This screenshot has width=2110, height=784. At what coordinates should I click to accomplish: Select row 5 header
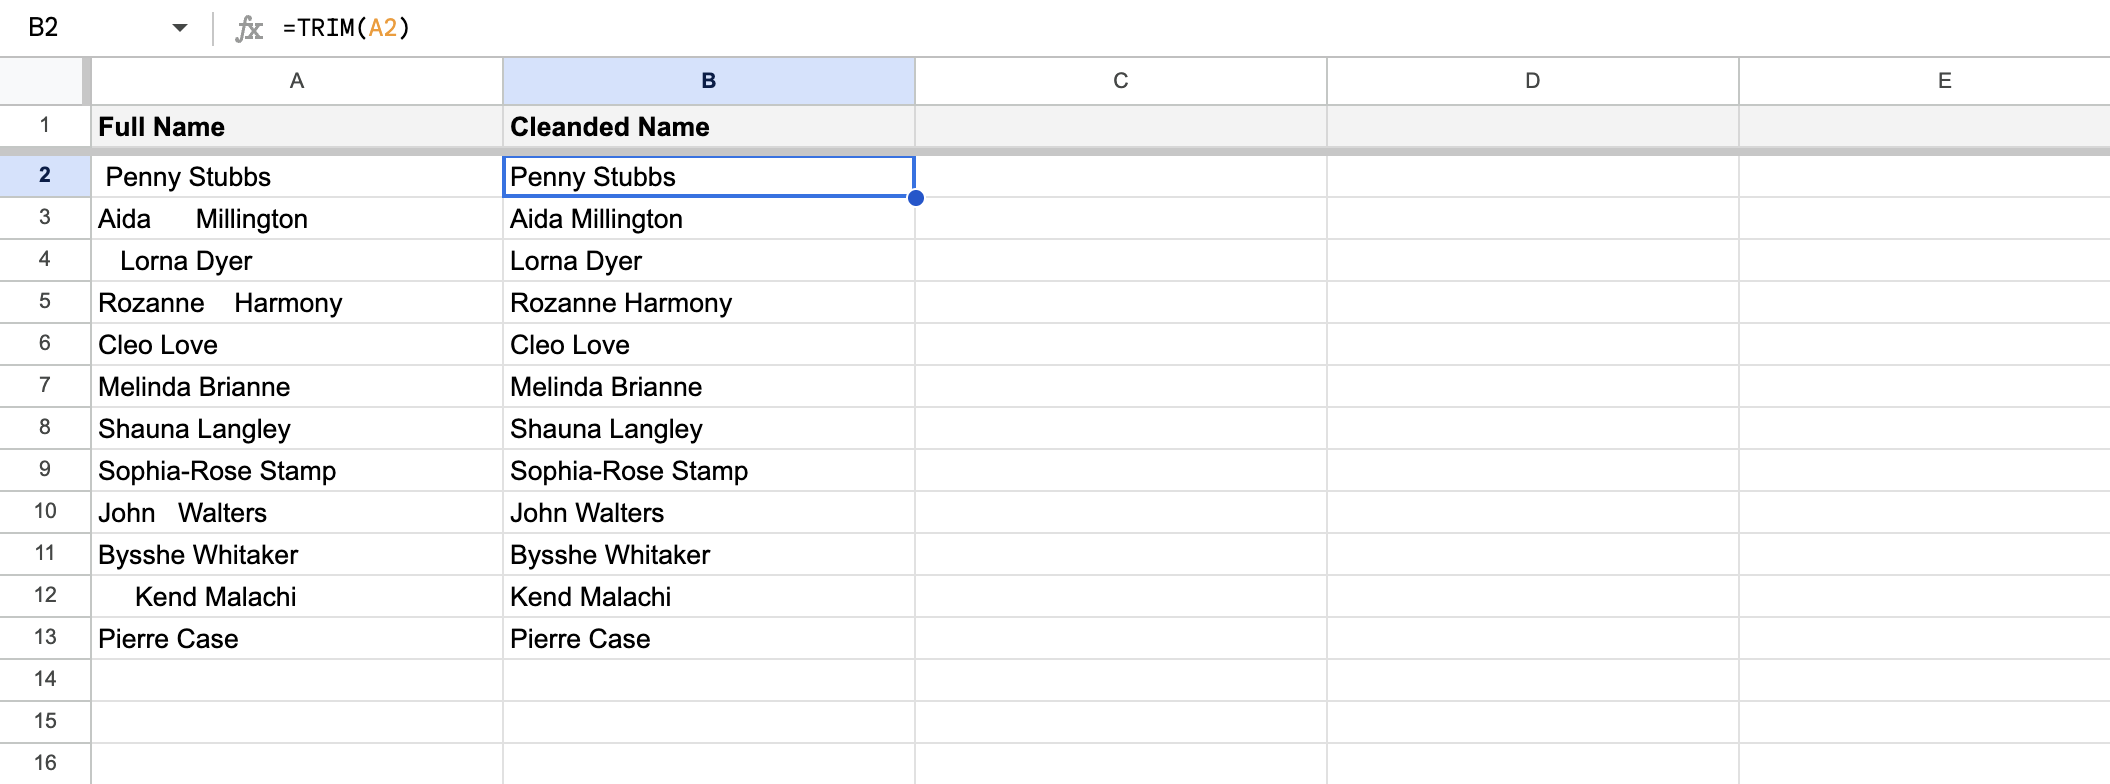42,303
